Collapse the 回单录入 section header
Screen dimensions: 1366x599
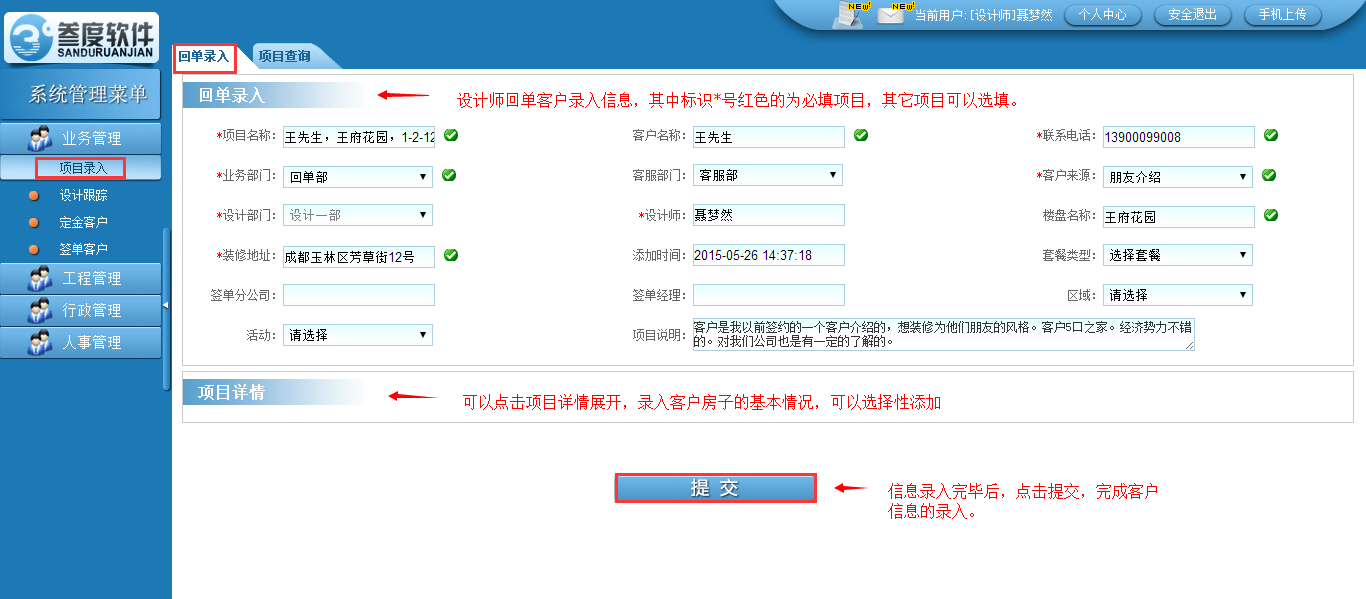point(231,95)
